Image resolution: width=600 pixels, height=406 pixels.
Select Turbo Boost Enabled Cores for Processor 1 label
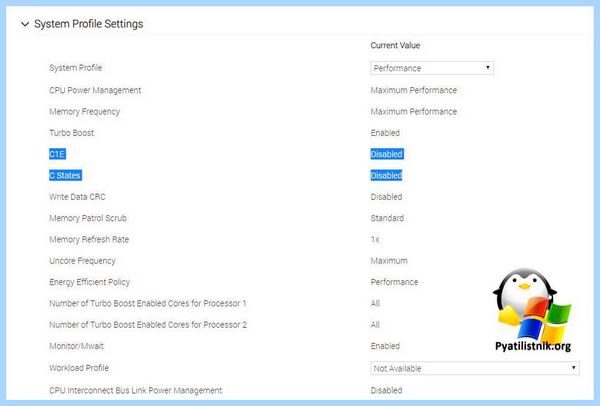[x=148, y=303]
